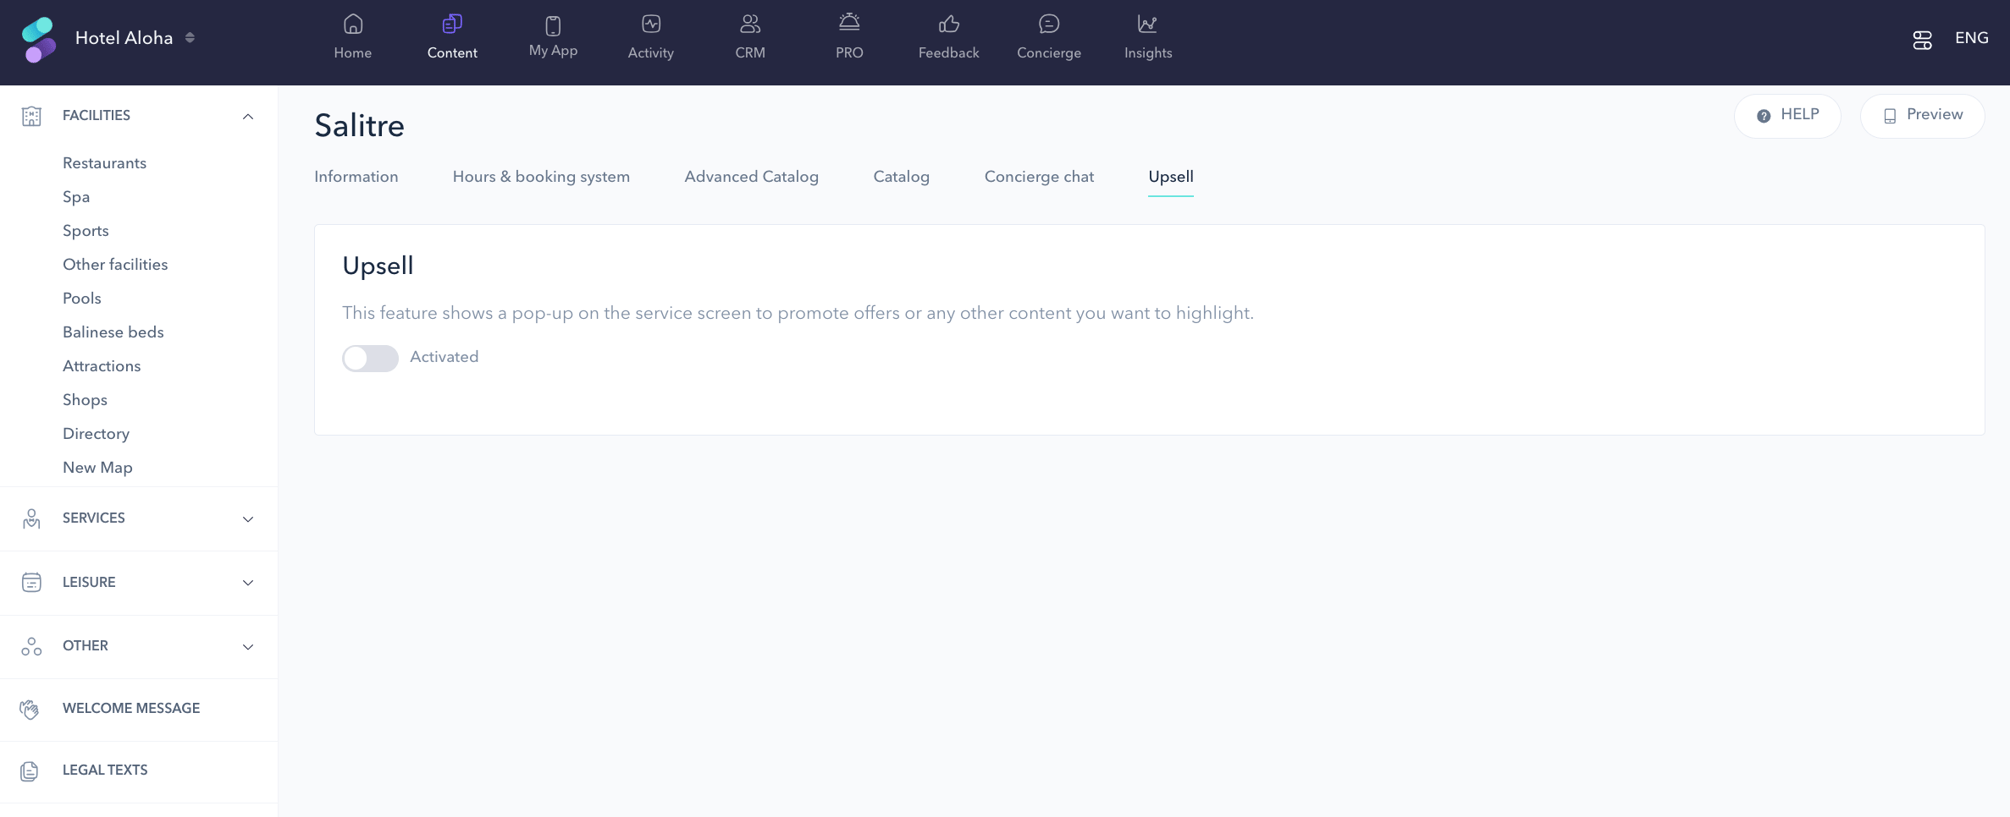This screenshot has height=817, width=2010.
Task: Go to the Activity icon
Action: coord(651,24)
